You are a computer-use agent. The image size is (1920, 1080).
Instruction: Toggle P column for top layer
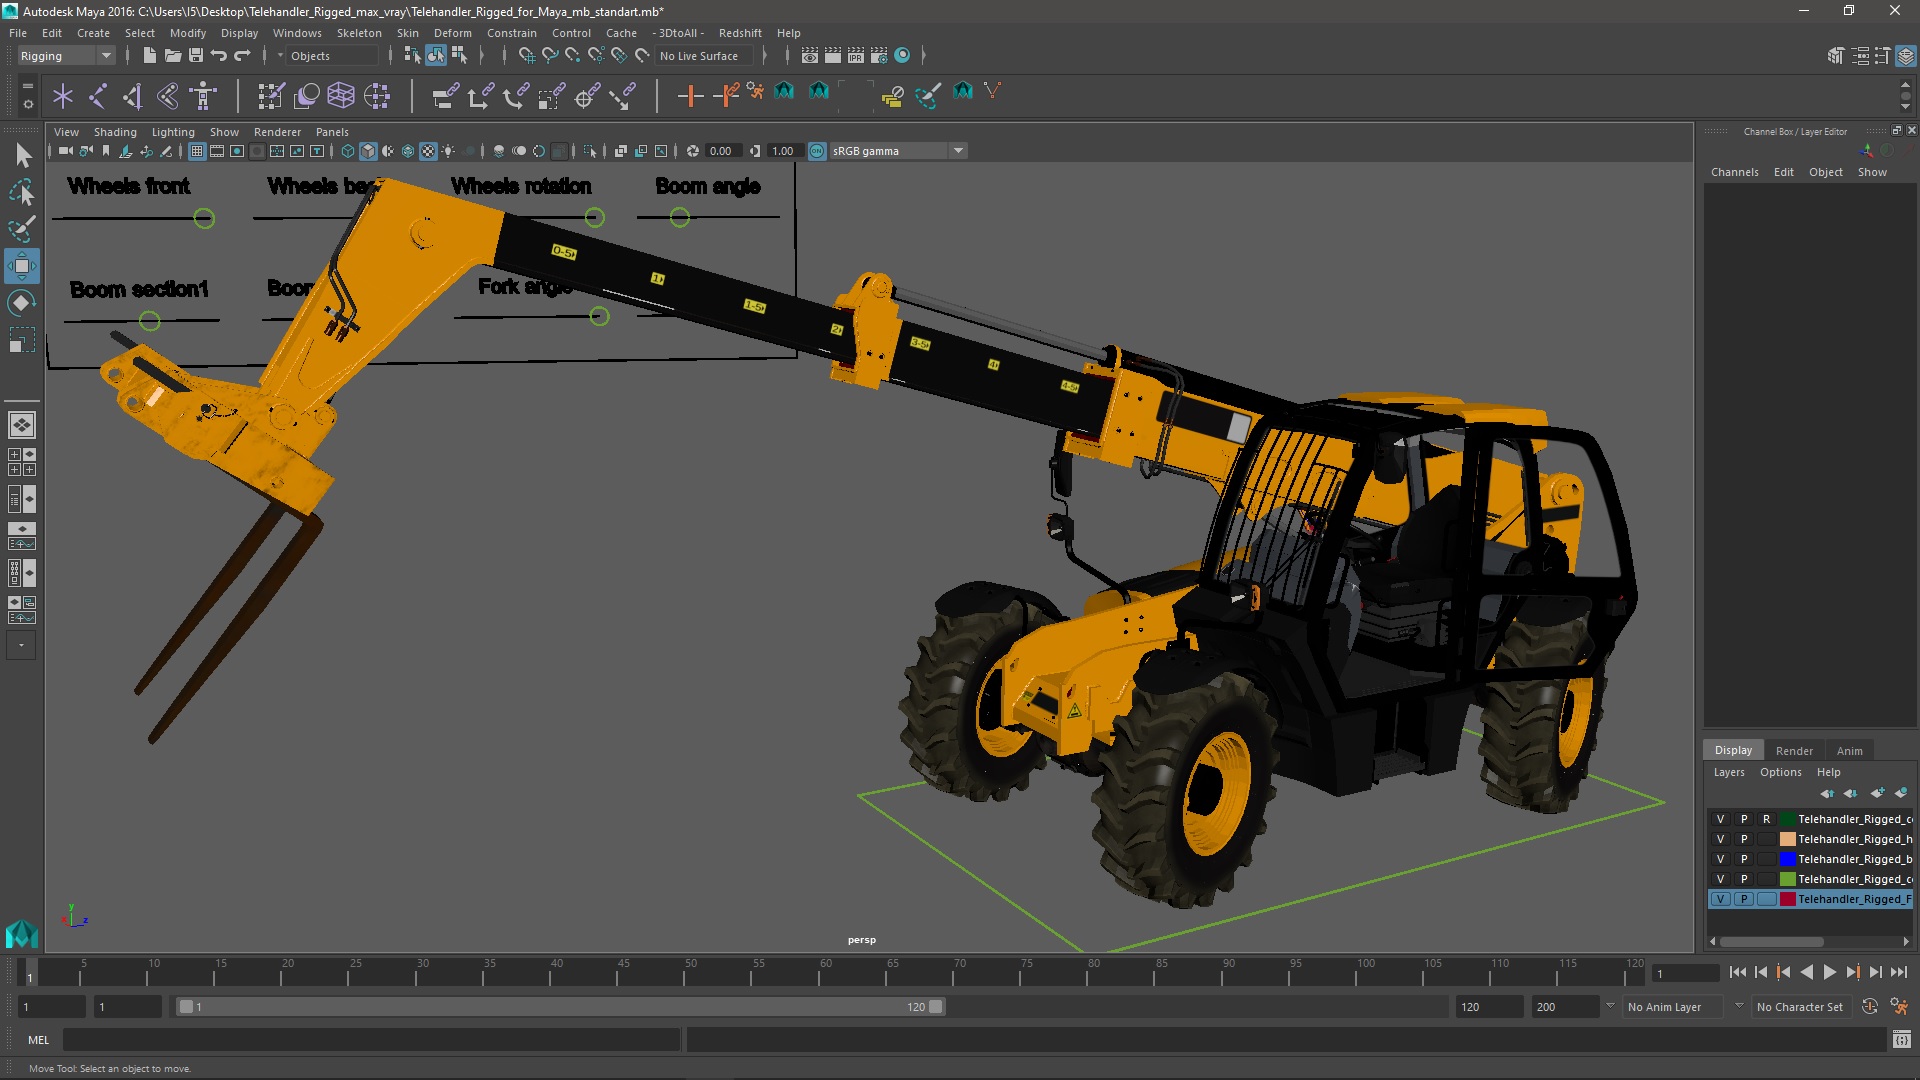pos(1743,818)
